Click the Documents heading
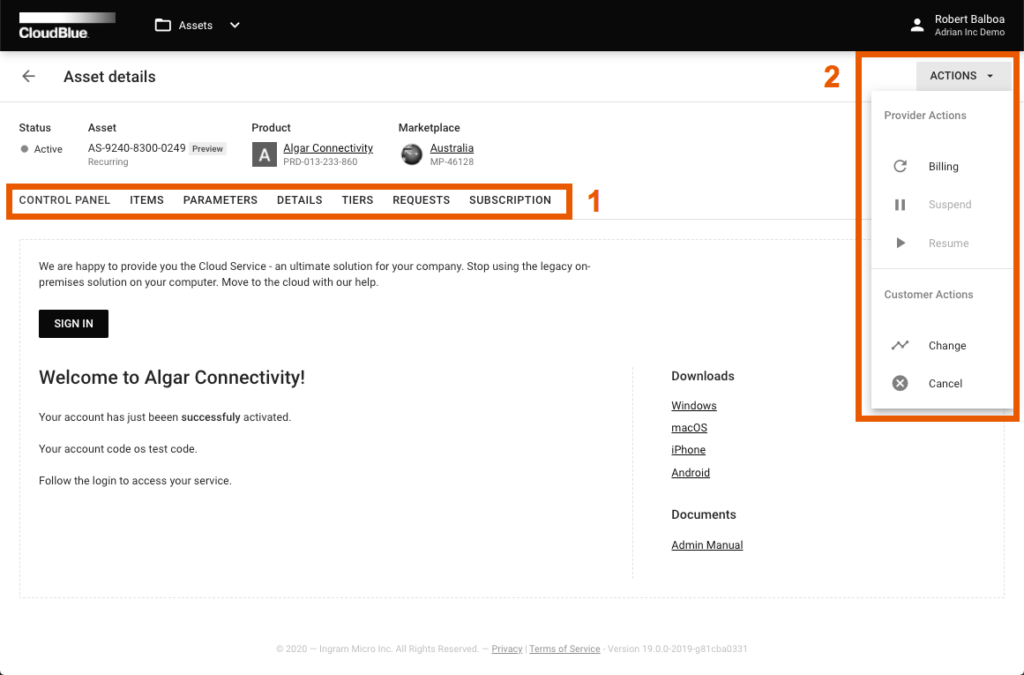The height and width of the screenshot is (675, 1024). [703, 514]
